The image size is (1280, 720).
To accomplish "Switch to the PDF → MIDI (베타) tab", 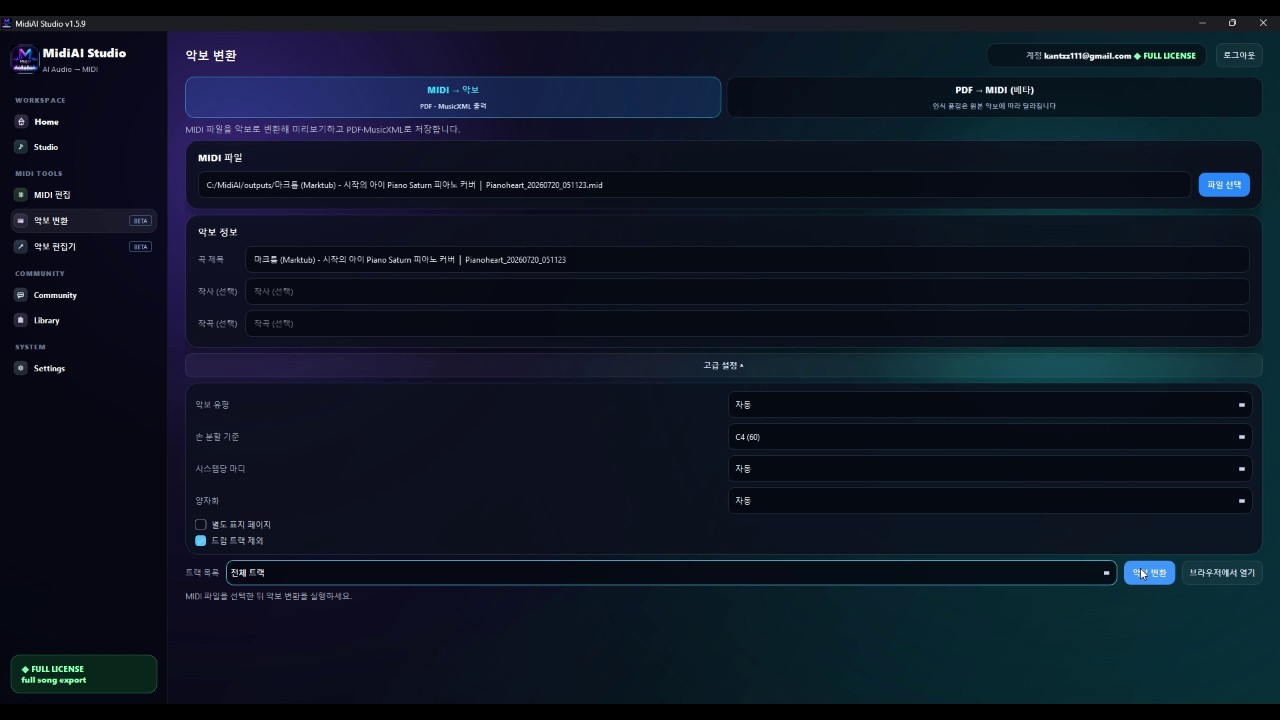I will pos(994,97).
